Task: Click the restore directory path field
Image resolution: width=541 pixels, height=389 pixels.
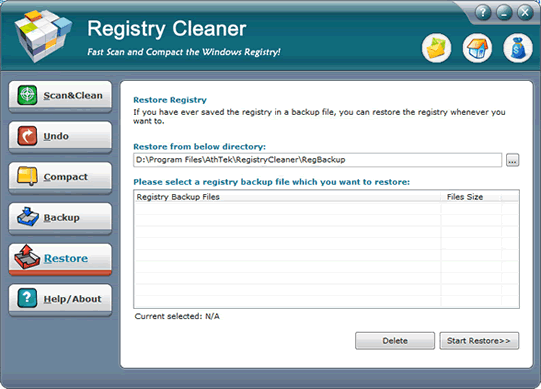Action: (x=317, y=160)
